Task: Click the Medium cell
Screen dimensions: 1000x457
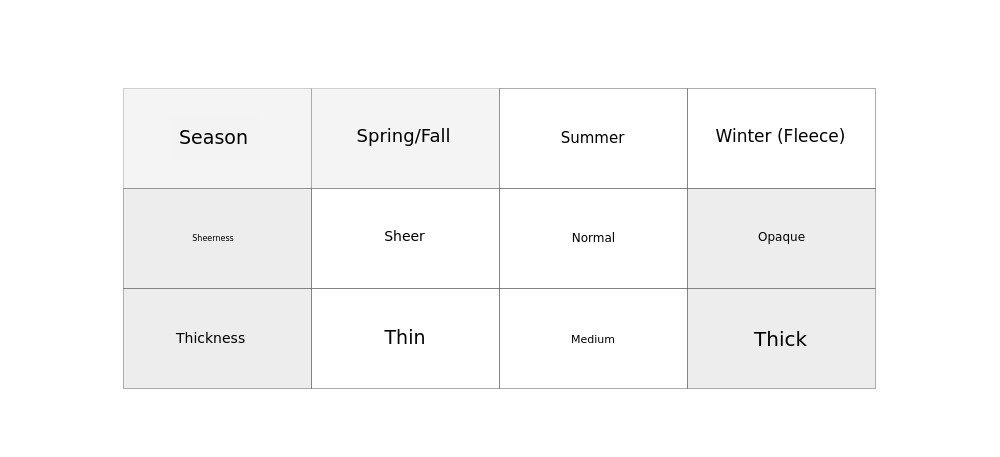Action: [593, 338]
